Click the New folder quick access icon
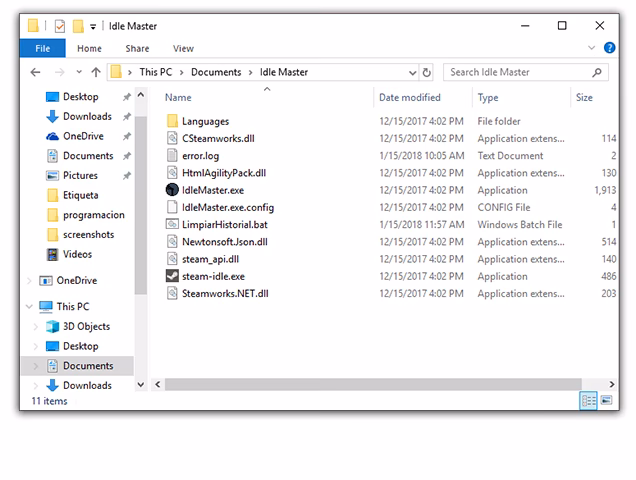 (x=78, y=26)
